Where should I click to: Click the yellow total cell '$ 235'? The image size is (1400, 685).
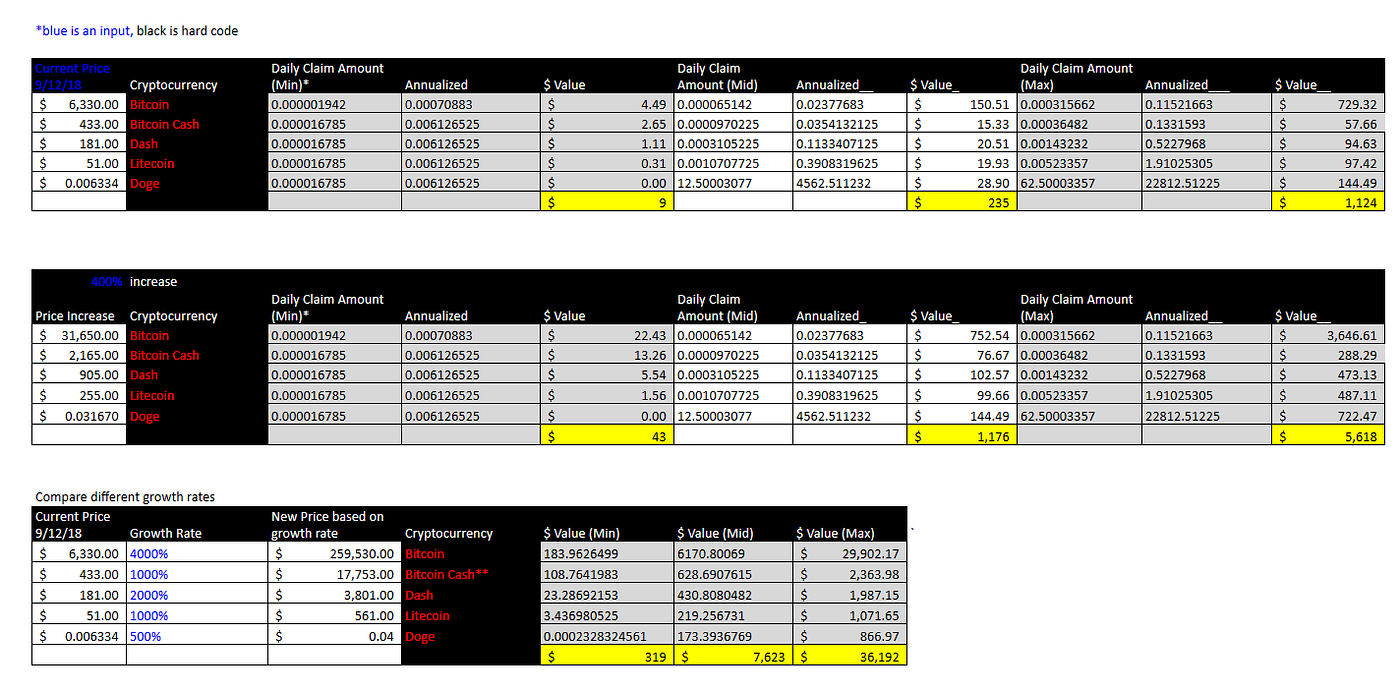click(x=961, y=202)
